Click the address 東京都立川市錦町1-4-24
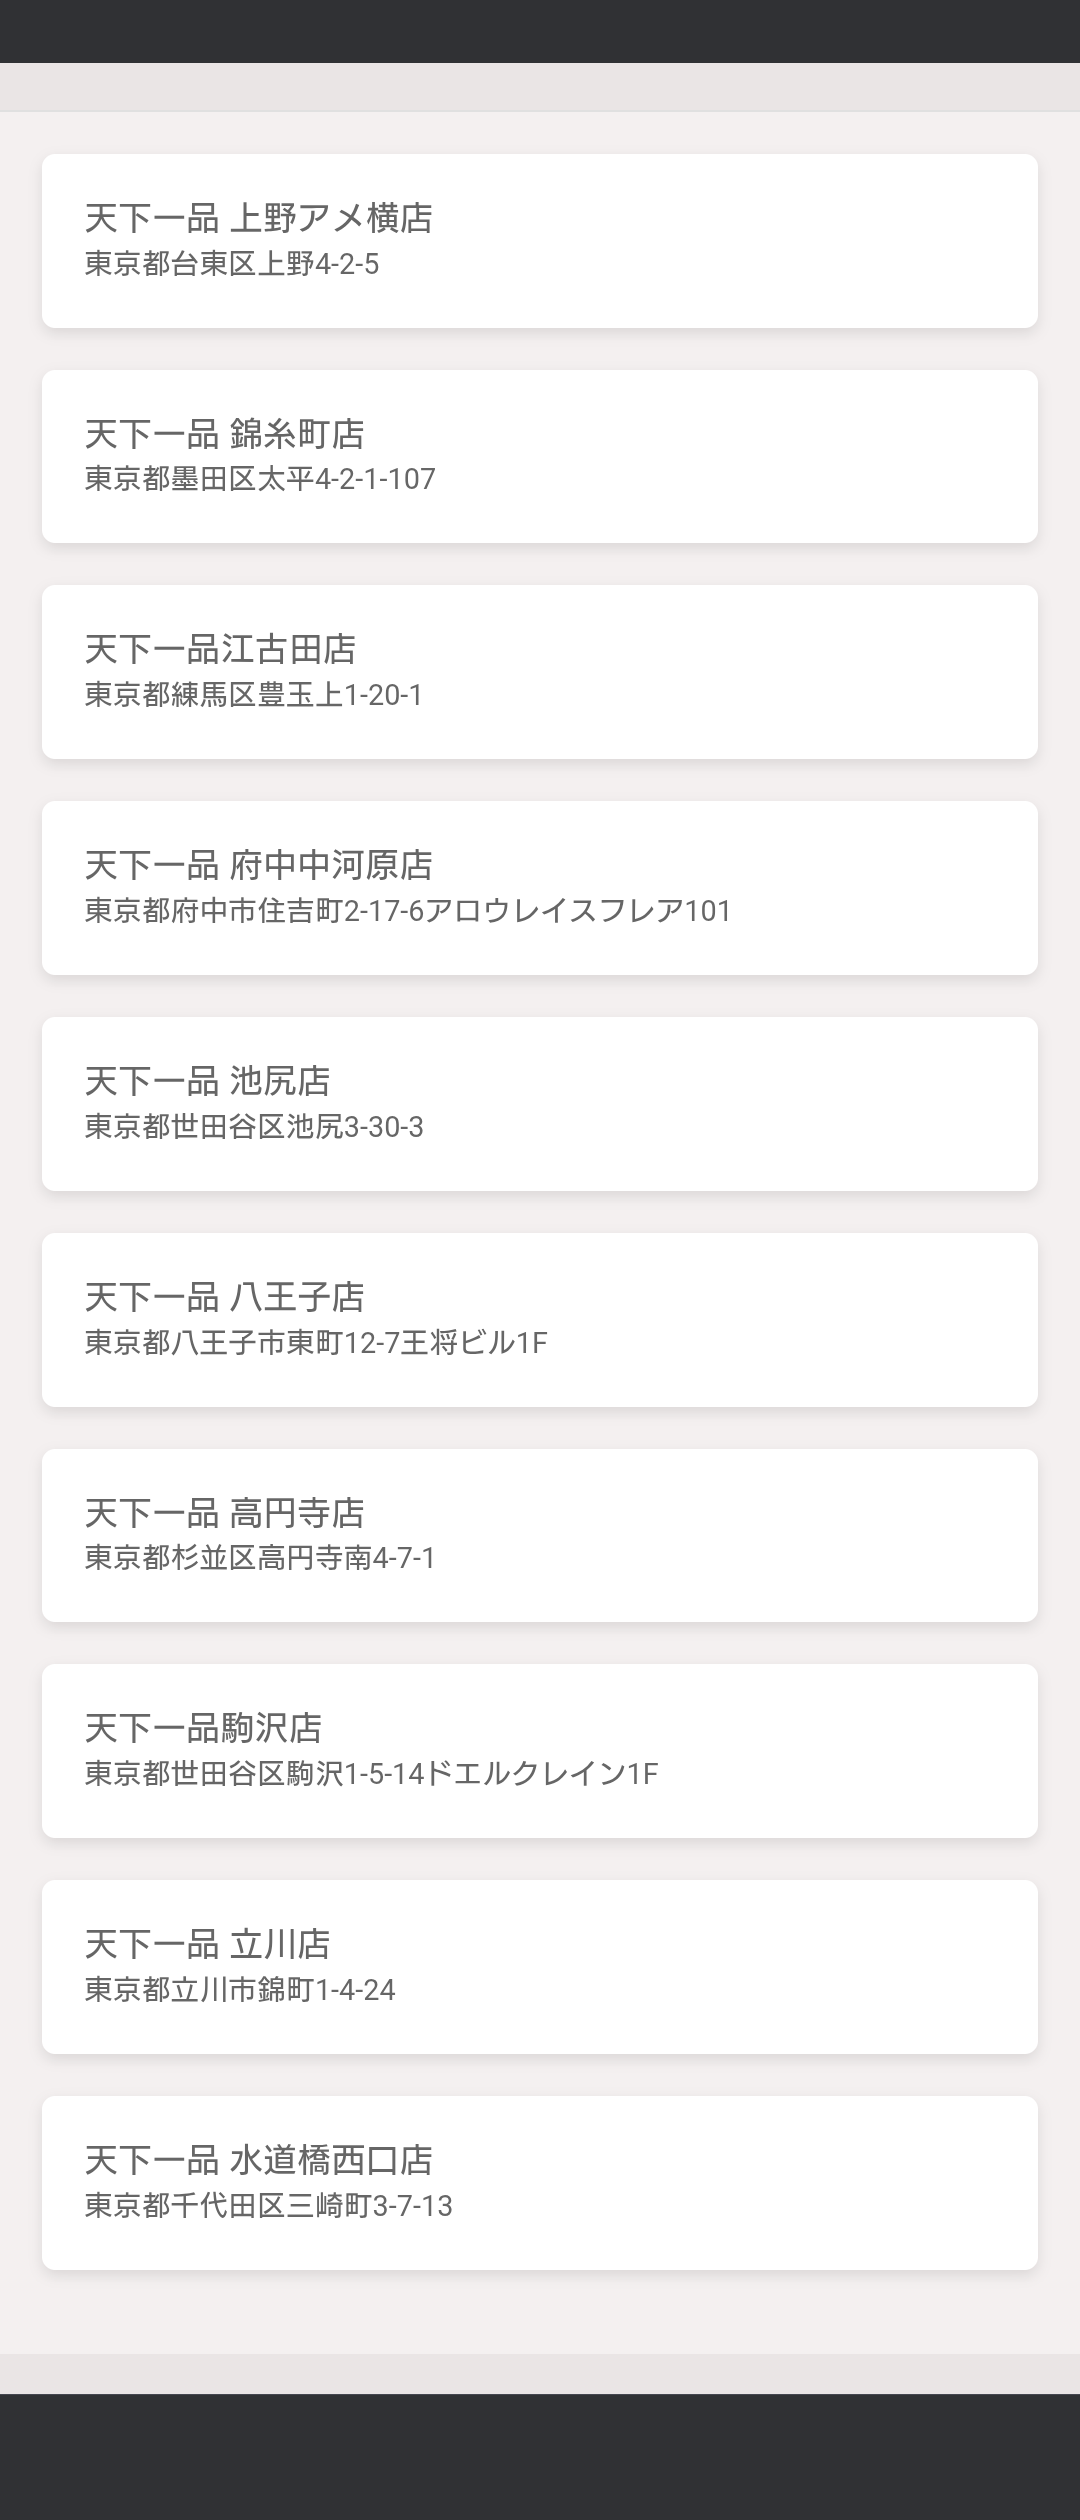 [x=240, y=1990]
